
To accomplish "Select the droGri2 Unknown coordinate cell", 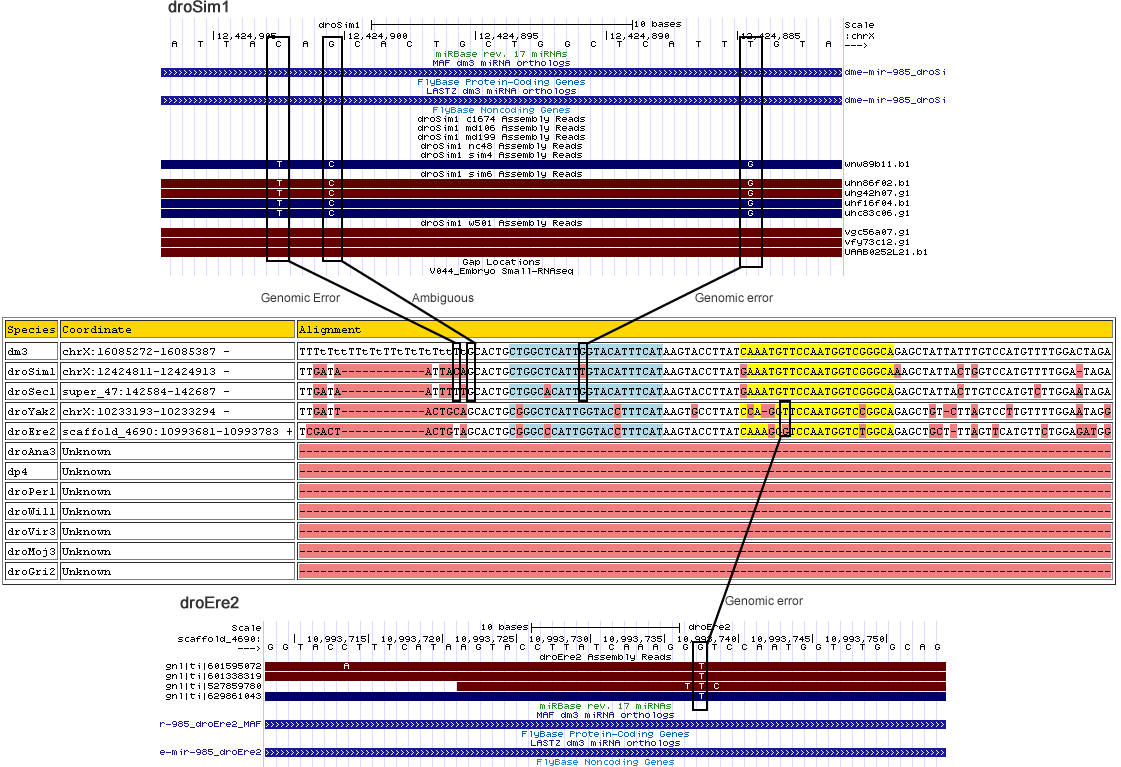I will (177, 571).
